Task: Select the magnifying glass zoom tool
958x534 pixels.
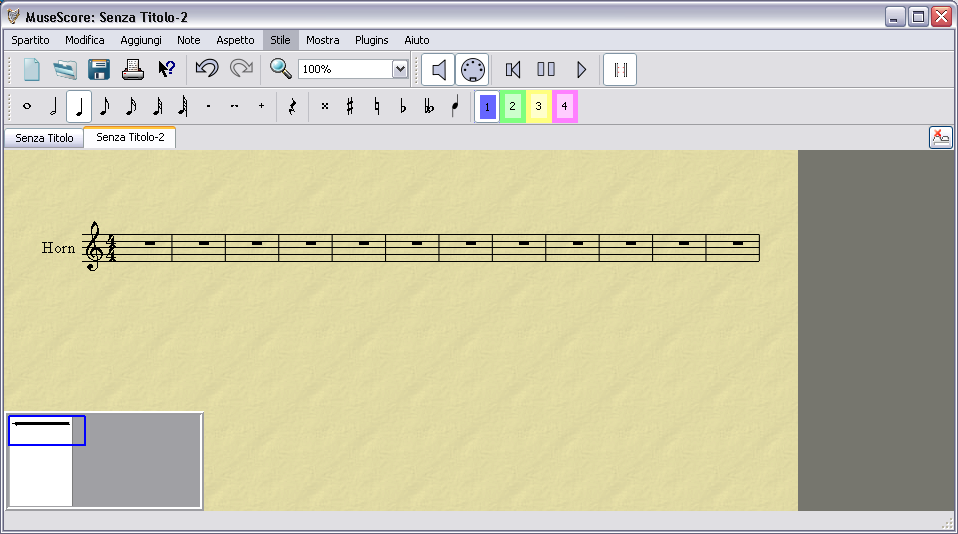Action: [x=280, y=68]
